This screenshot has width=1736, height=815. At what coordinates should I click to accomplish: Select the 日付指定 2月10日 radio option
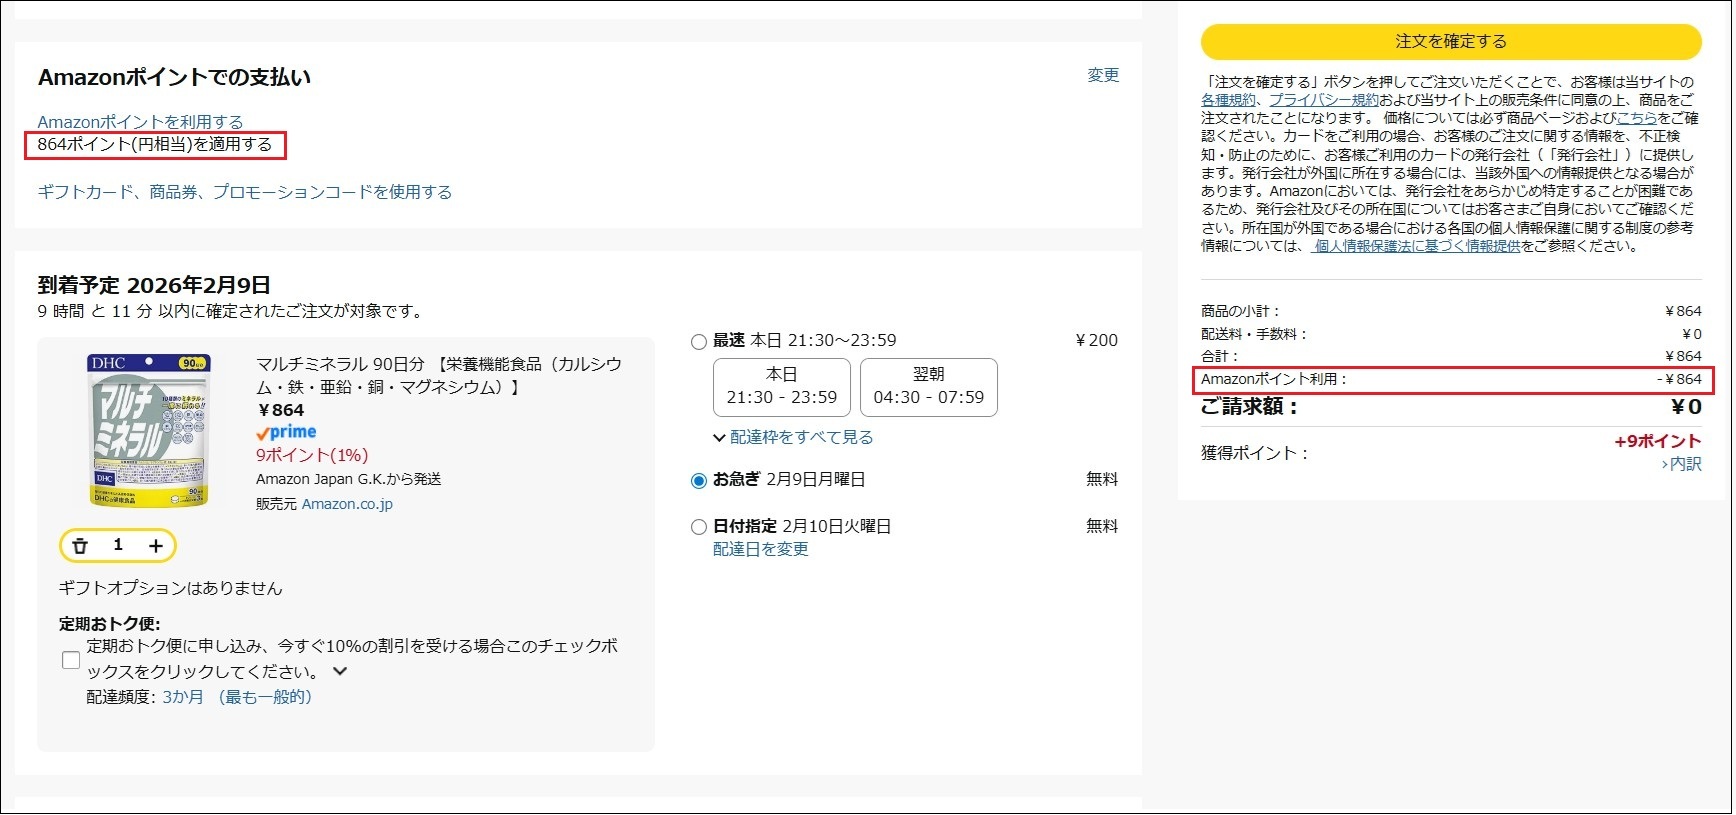pos(699,527)
